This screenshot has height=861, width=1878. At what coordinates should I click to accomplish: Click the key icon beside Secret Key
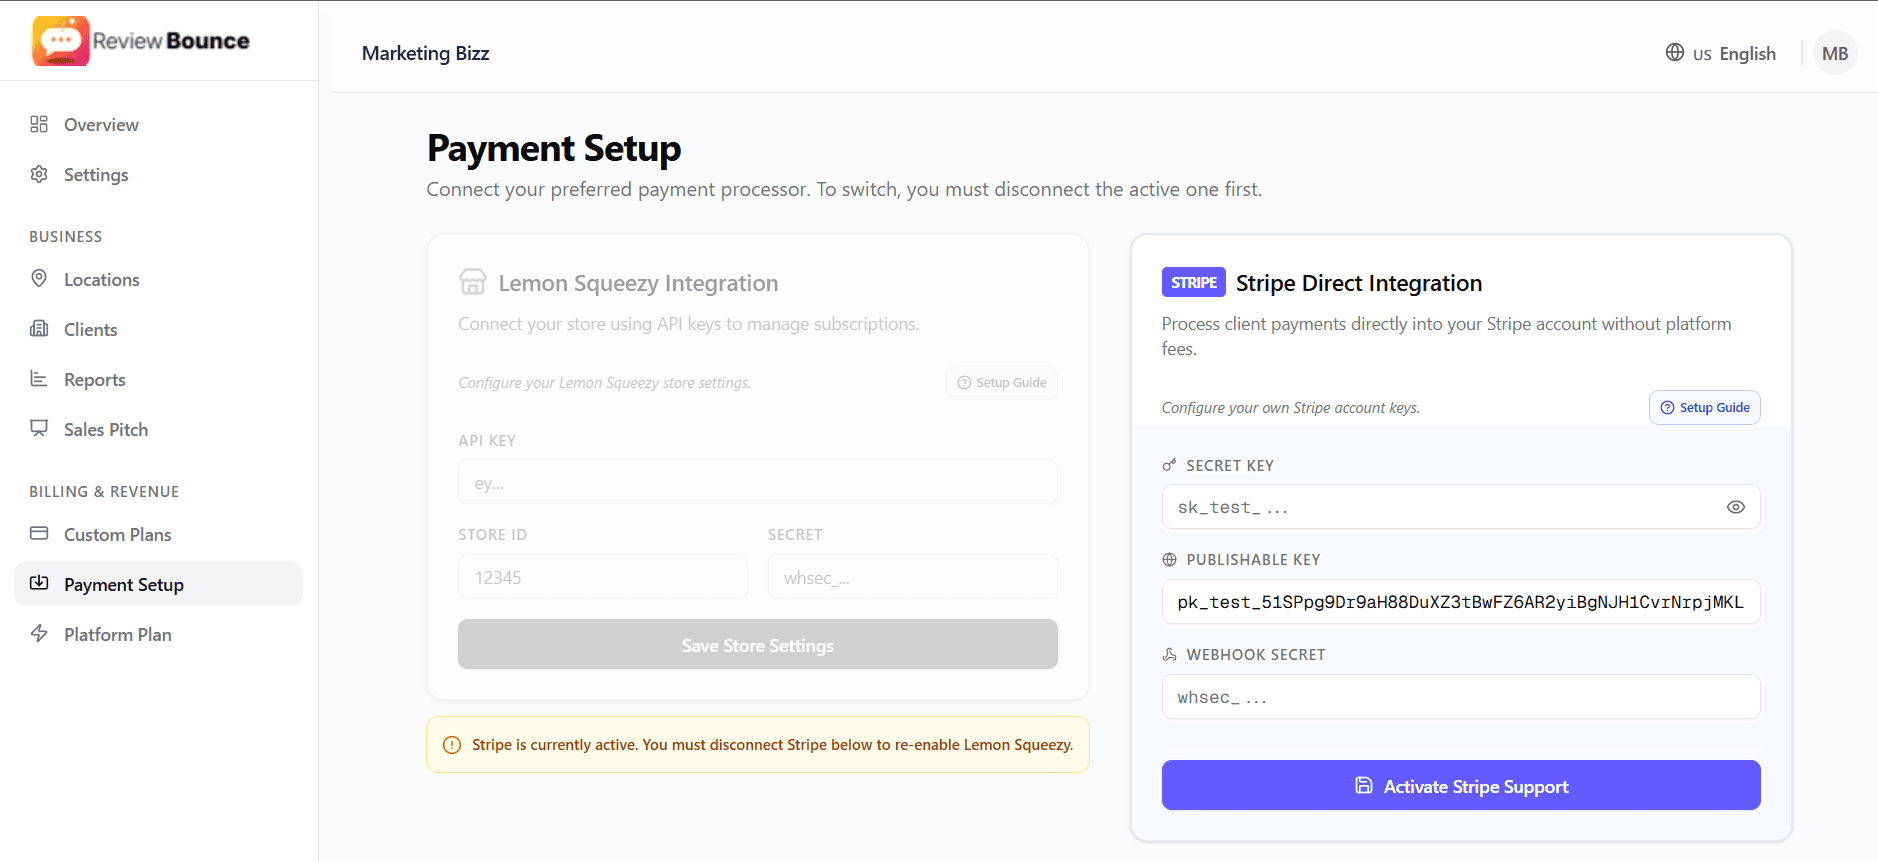pyautogui.click(x=1169, y=465)
